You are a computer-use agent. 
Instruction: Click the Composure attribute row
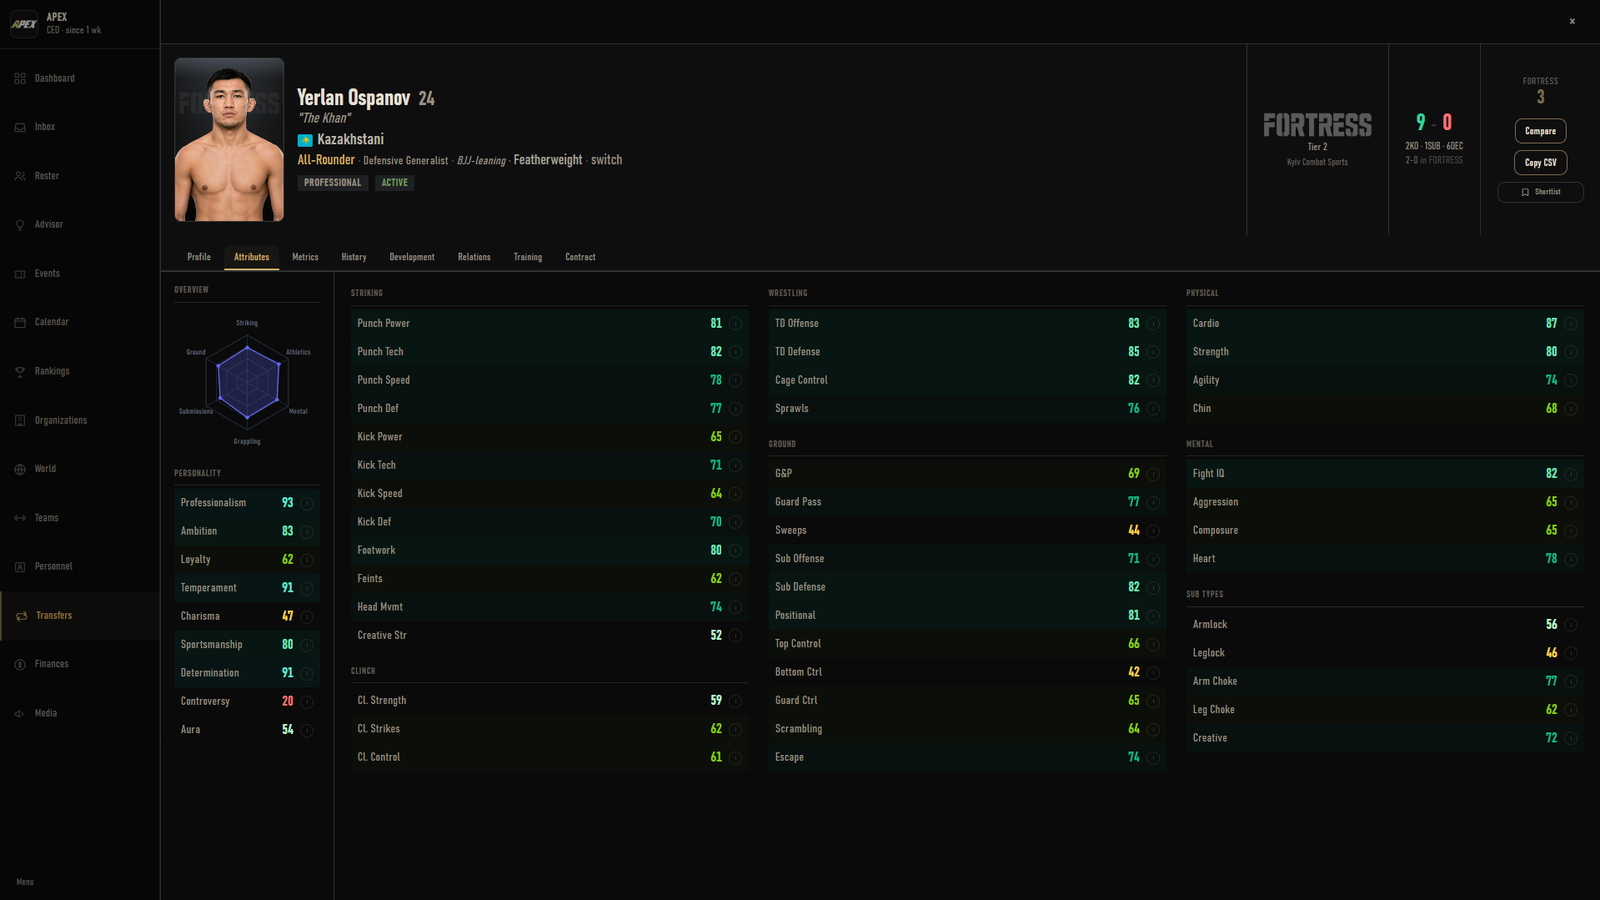coord(1384,530)
